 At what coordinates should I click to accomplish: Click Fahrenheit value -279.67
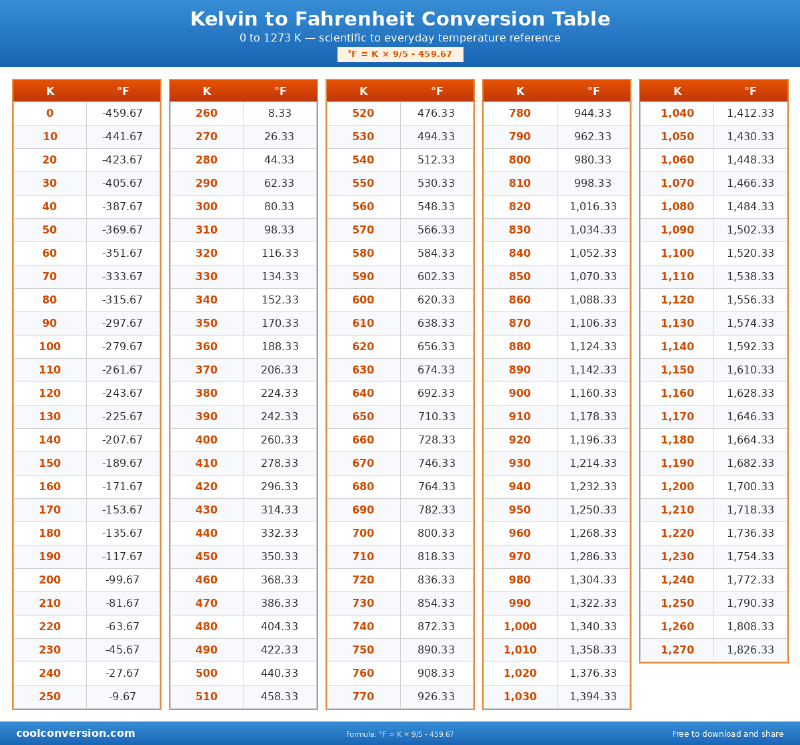(x=123, y=346)
